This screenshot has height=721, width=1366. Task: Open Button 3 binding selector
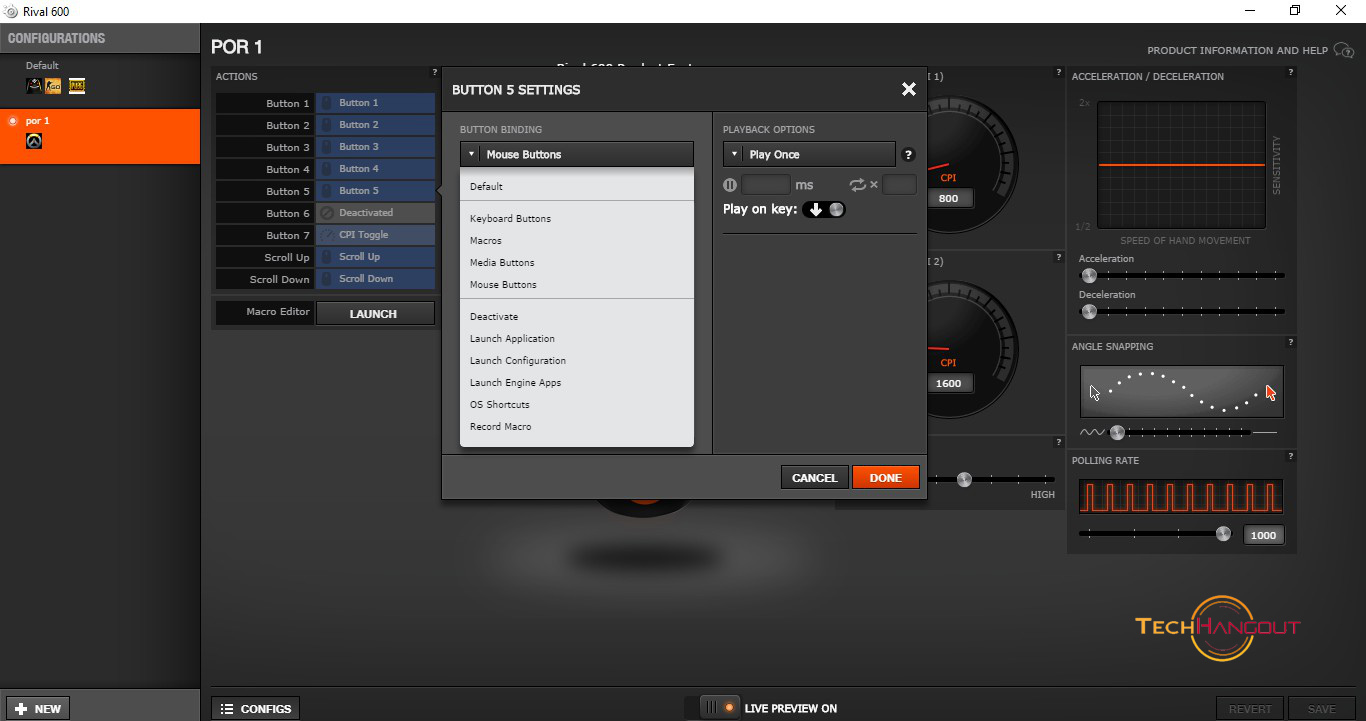375,147
